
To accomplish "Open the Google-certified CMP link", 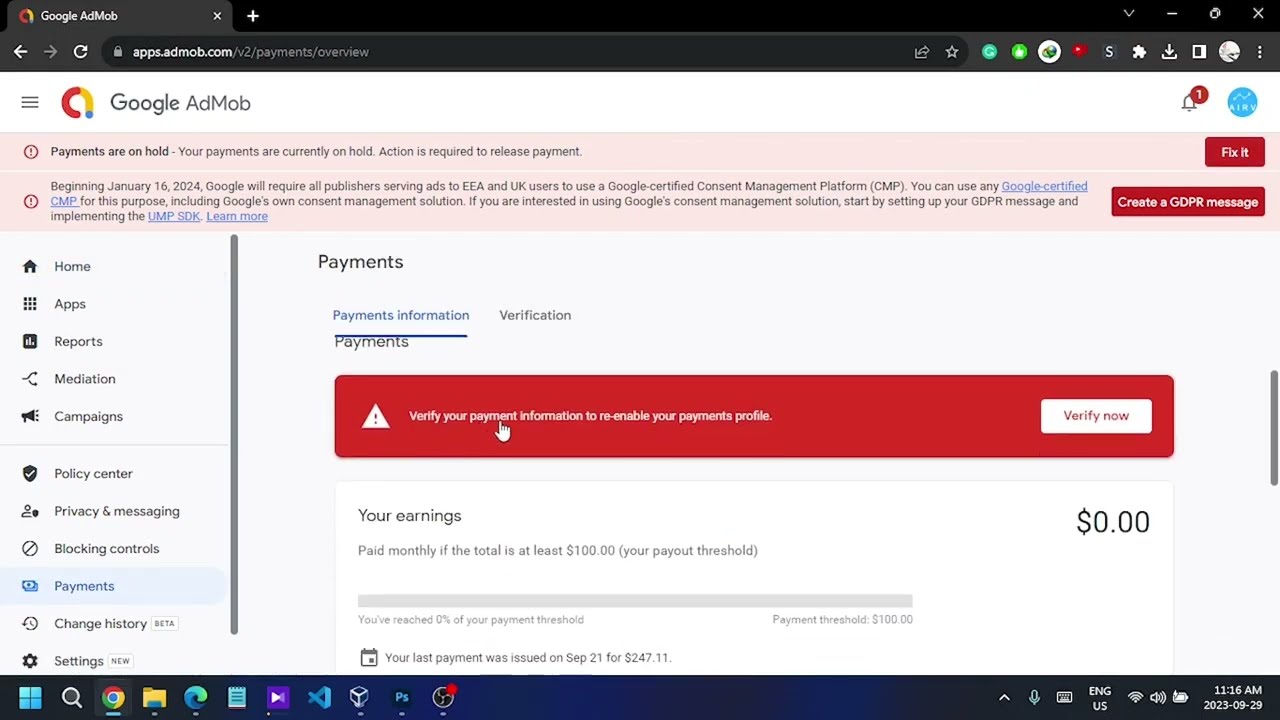I will 1044,186.
